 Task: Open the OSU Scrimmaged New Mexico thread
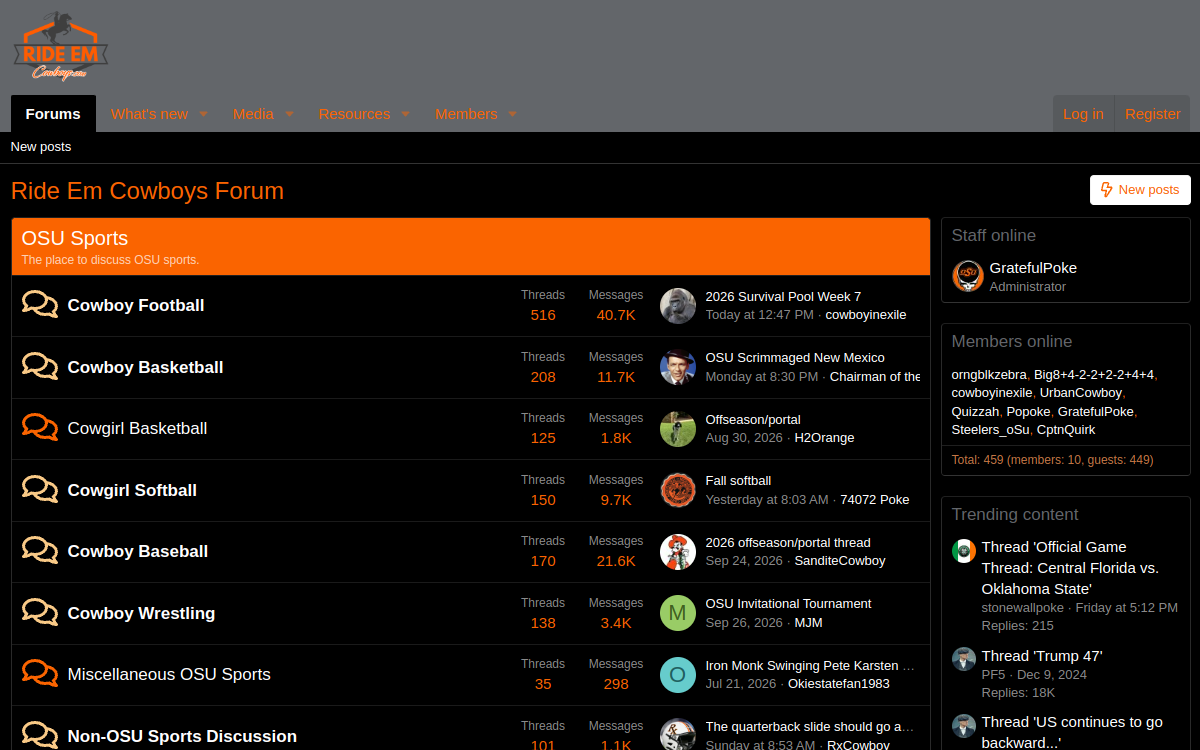click(795, 357)
